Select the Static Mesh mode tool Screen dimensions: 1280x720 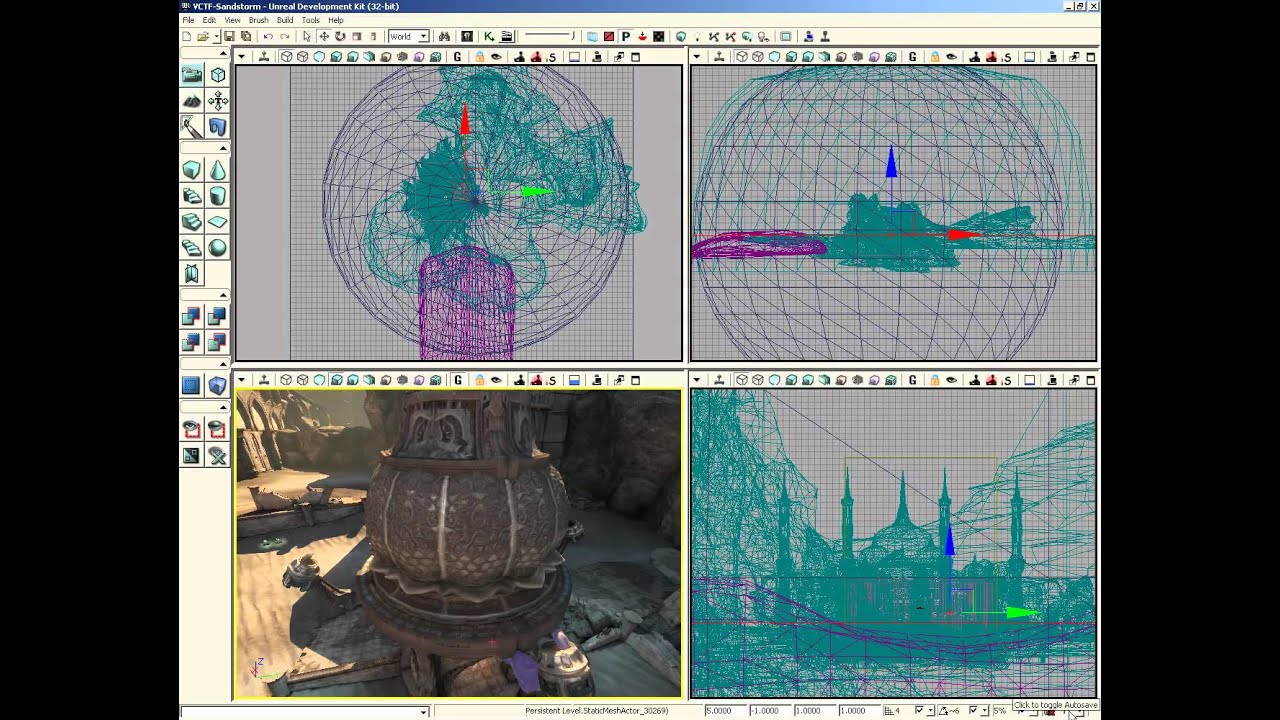[217, 127]
